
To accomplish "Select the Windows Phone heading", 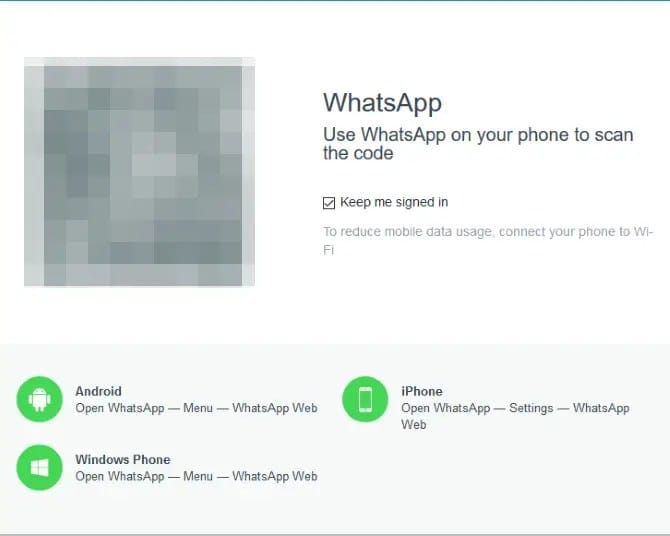I will coord(123,459).
